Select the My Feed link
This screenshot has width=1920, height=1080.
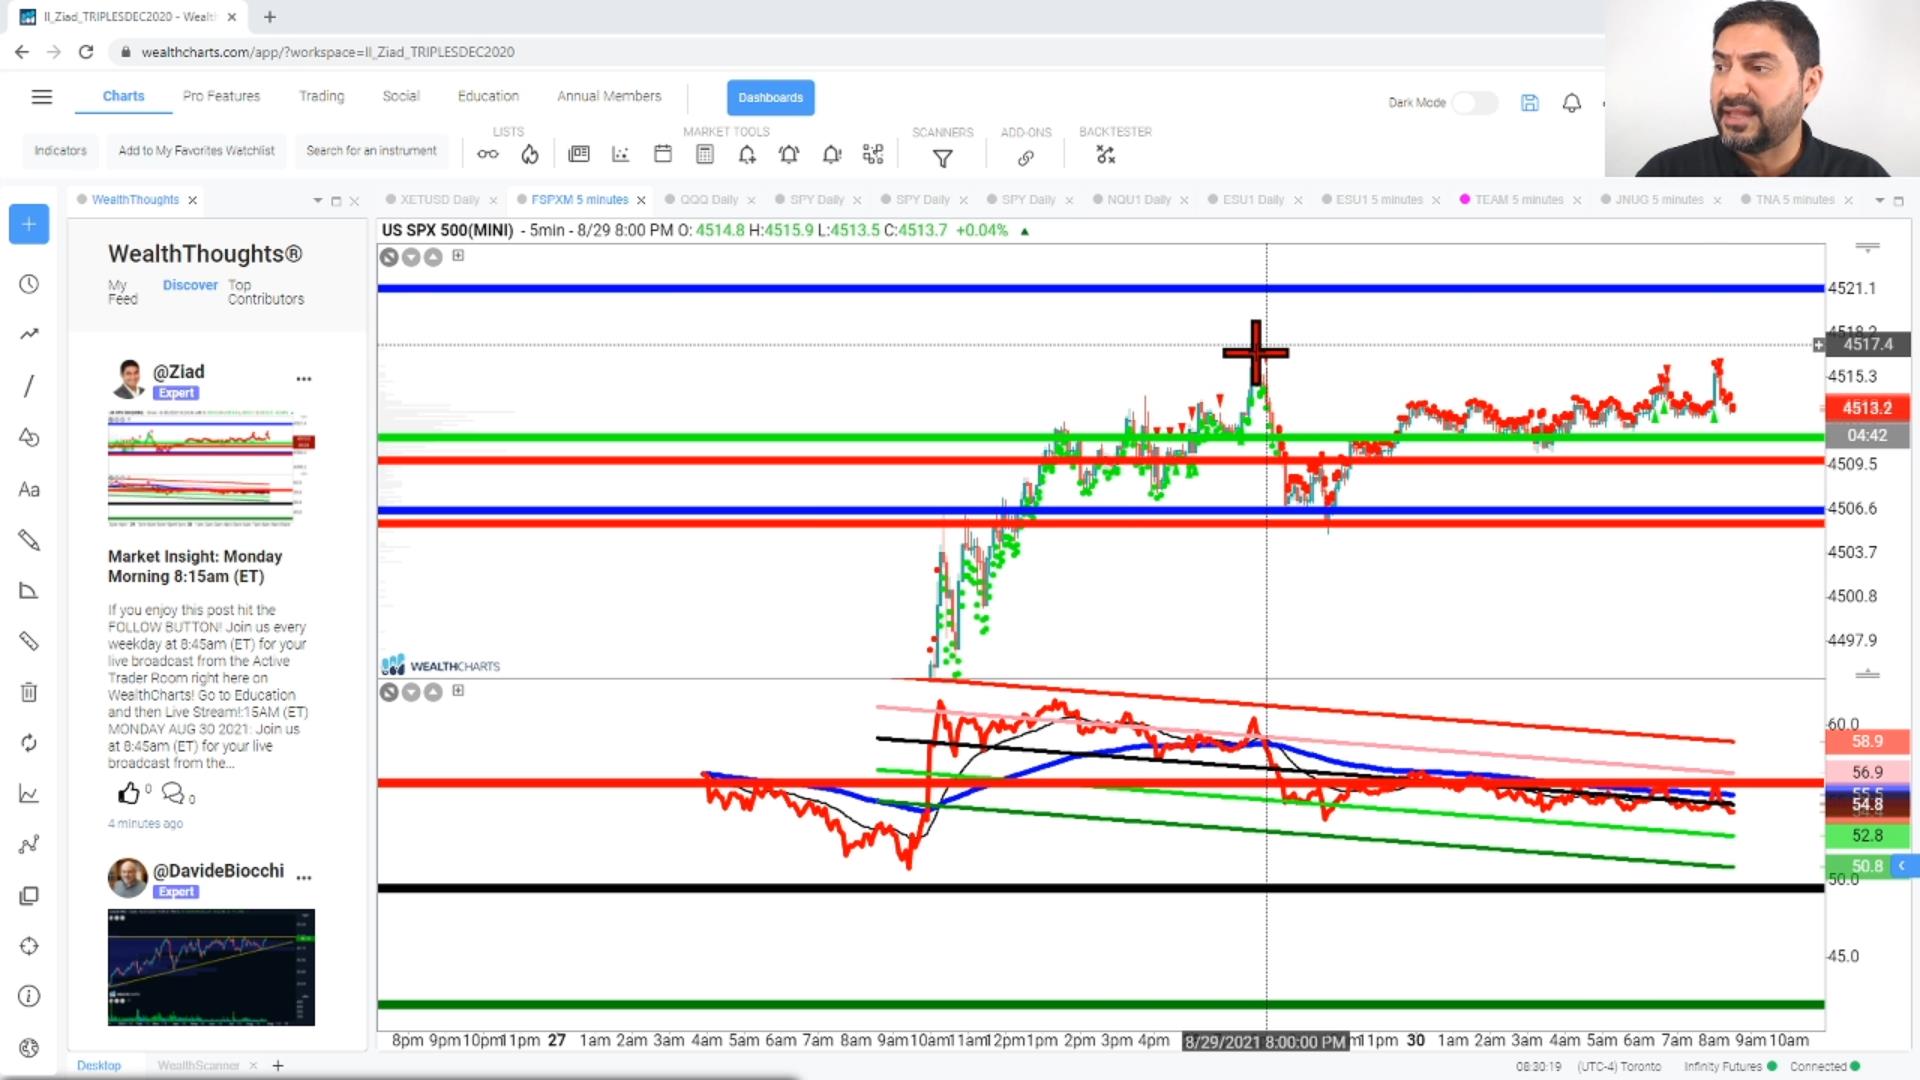pos(122,292)
